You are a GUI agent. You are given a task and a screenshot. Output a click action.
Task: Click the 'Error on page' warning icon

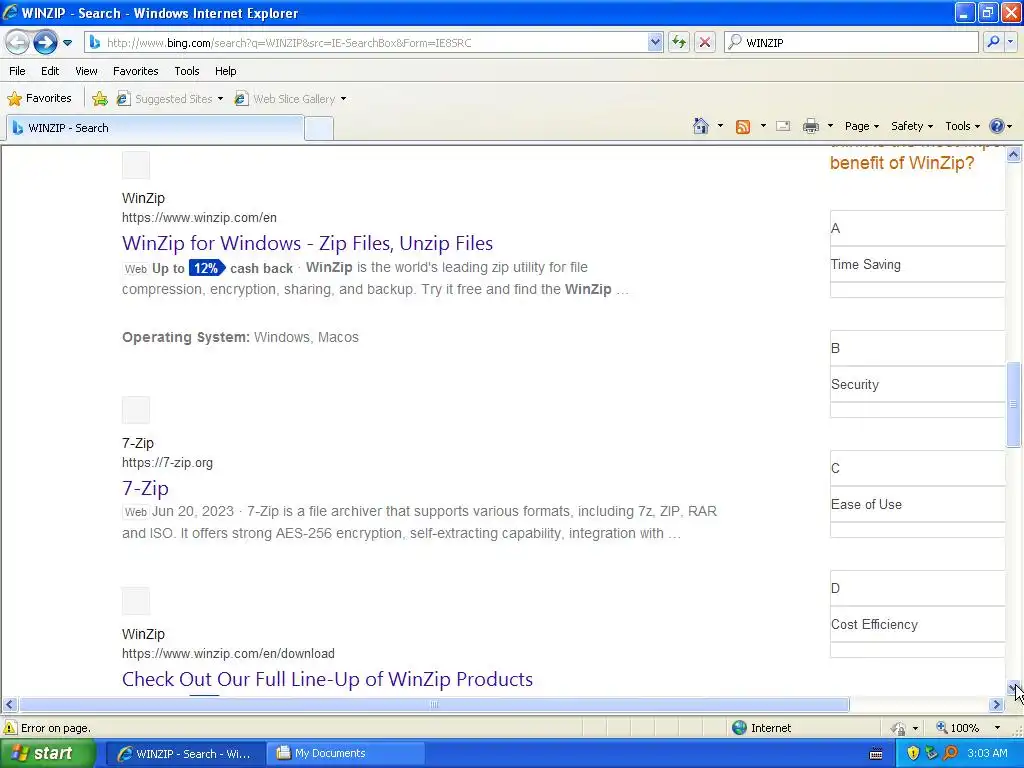click(x=10, y=728)
